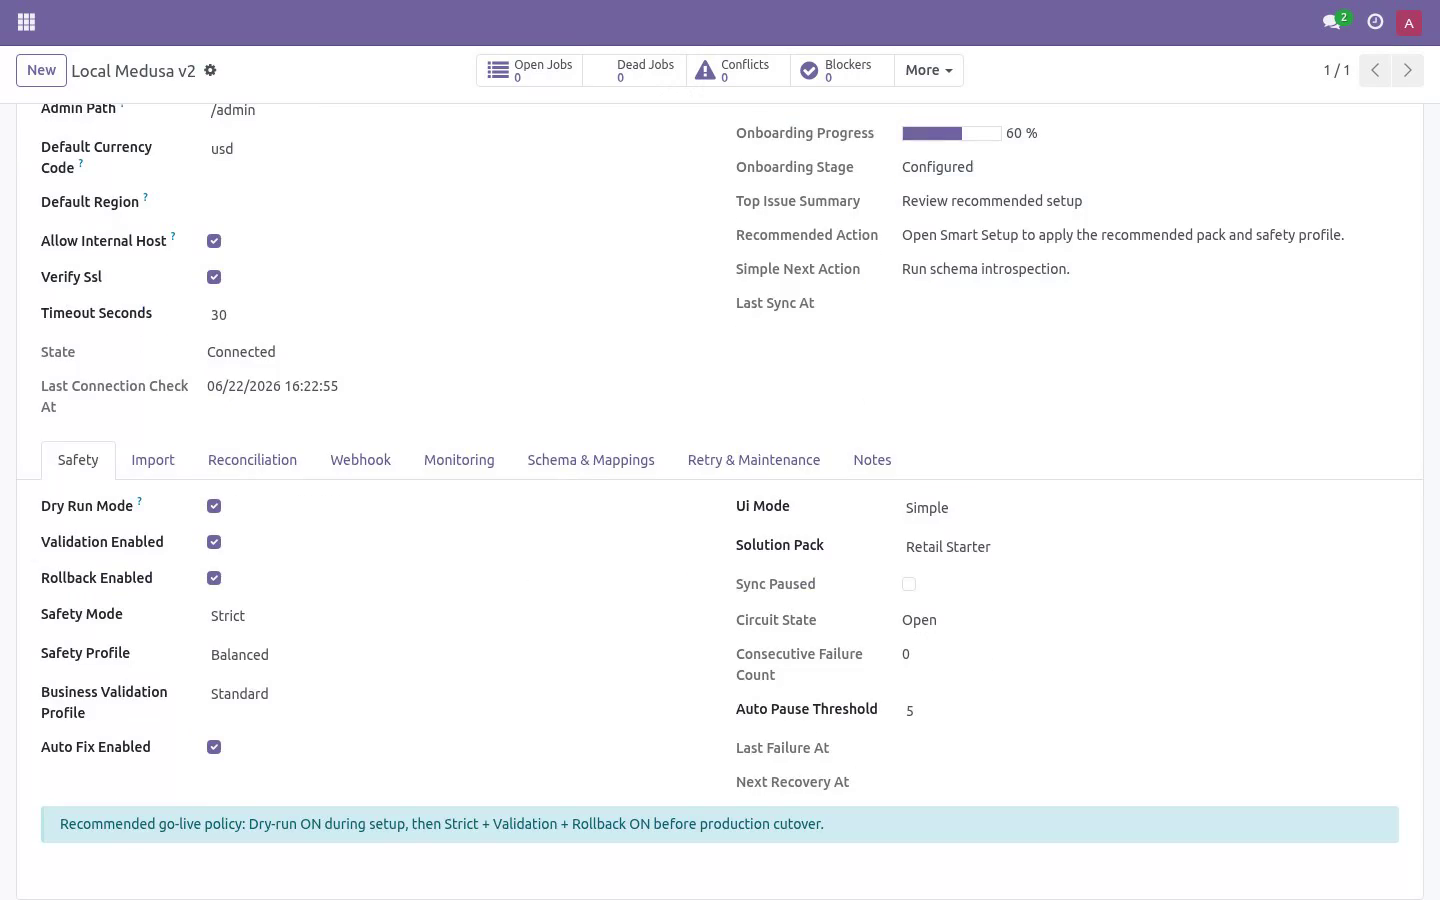
Task: Open the activities clock icon
Action: click(1375, 22)
